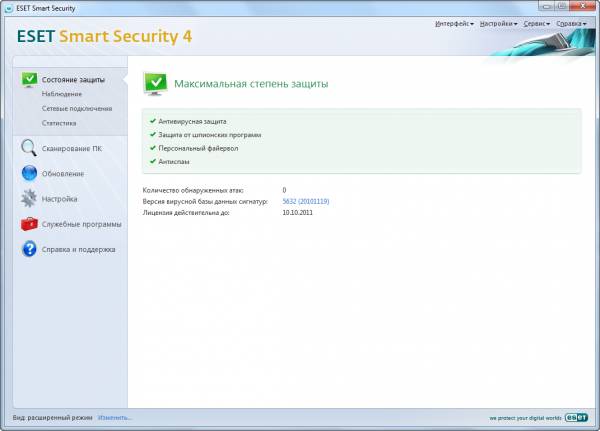This screenshot has width=600, height=431.
Task: Open Служебные программы section label
Action: pyautogui.click(x=82, y=224)
